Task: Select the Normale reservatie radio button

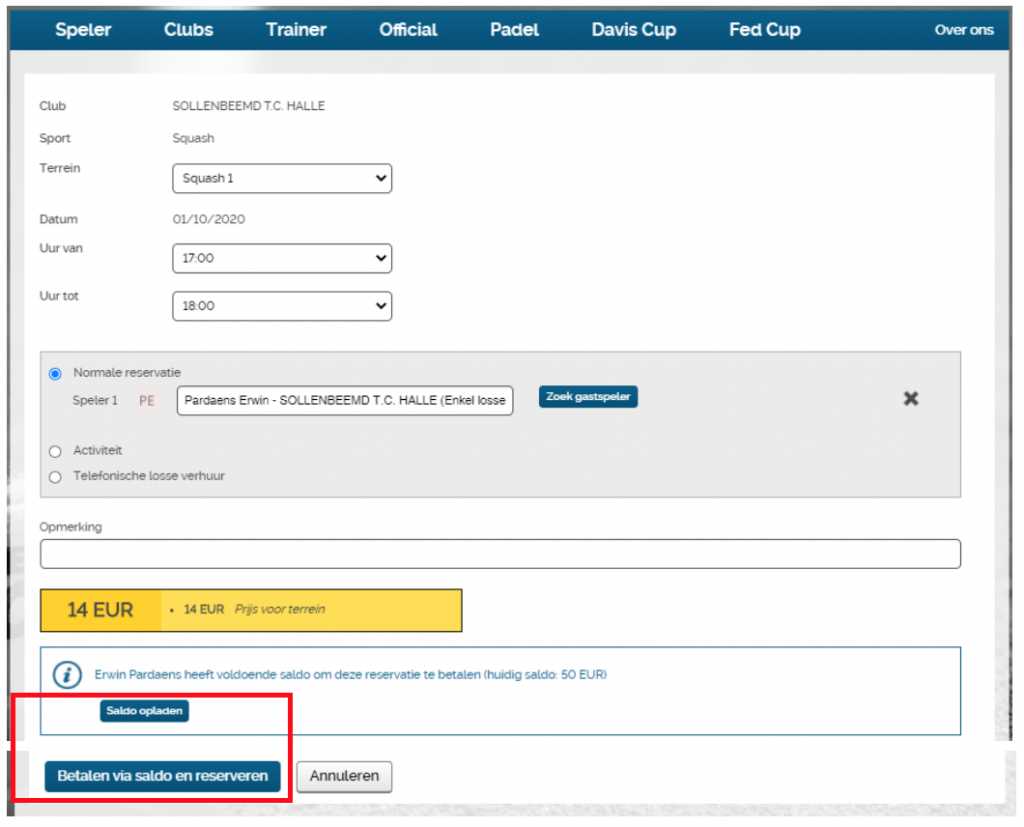Action: coord(55,374)
